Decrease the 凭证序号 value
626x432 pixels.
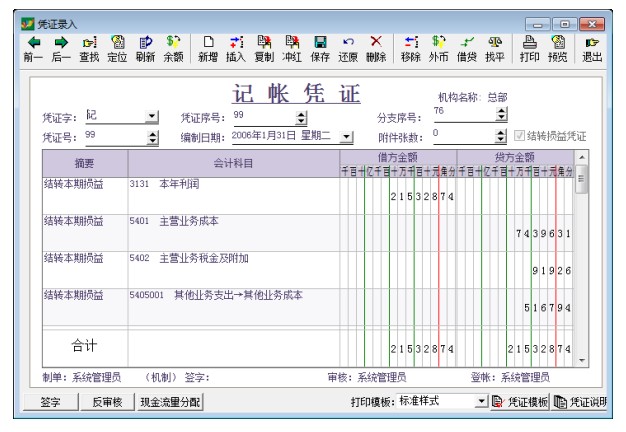[301, 121]
